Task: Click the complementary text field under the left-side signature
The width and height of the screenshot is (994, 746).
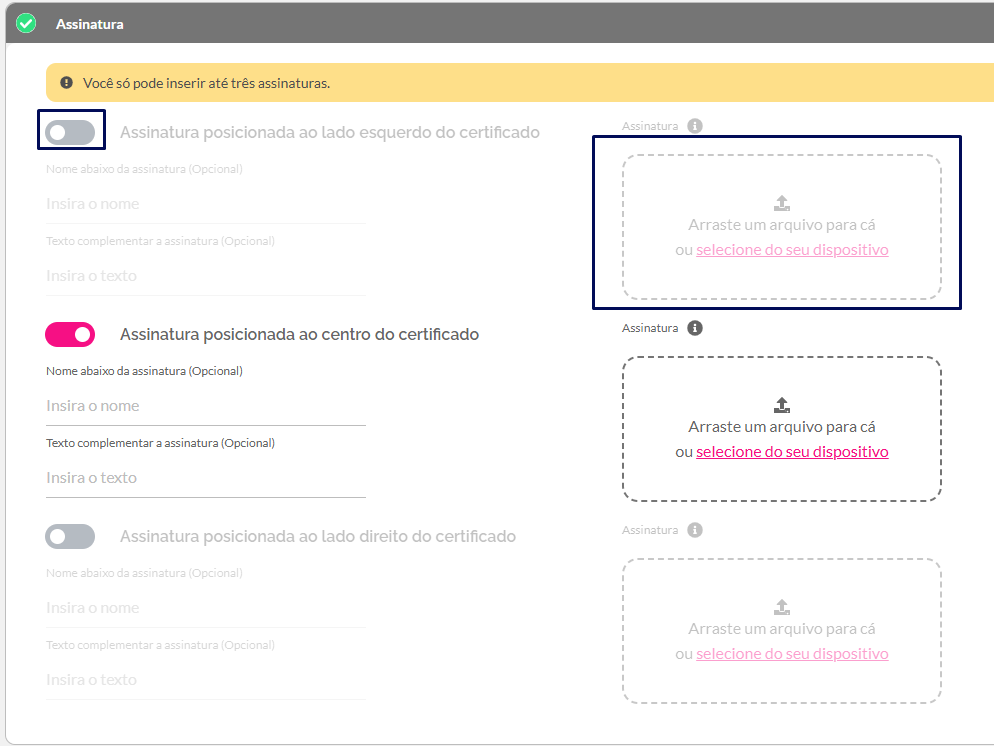Action: (206, 277)
